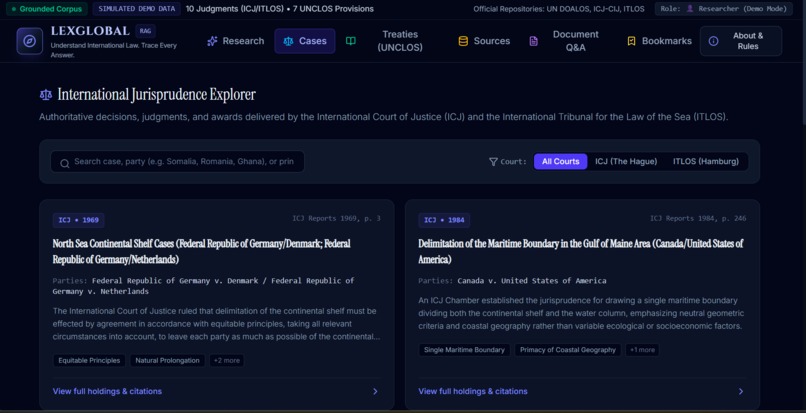Click the LEXGLOBAL brand name
The image size is (806, 413).
click(90, 31)
